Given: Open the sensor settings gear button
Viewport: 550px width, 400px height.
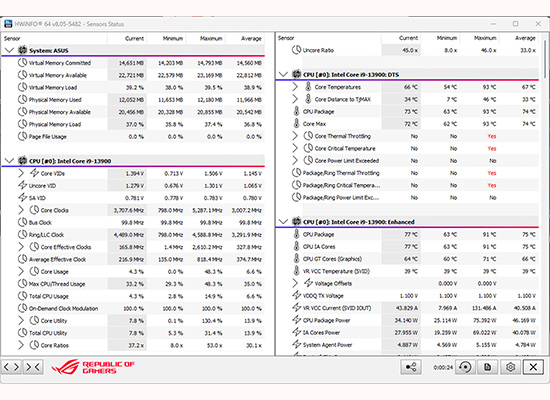Looking at the screenshot, I should tap(510, 367).
